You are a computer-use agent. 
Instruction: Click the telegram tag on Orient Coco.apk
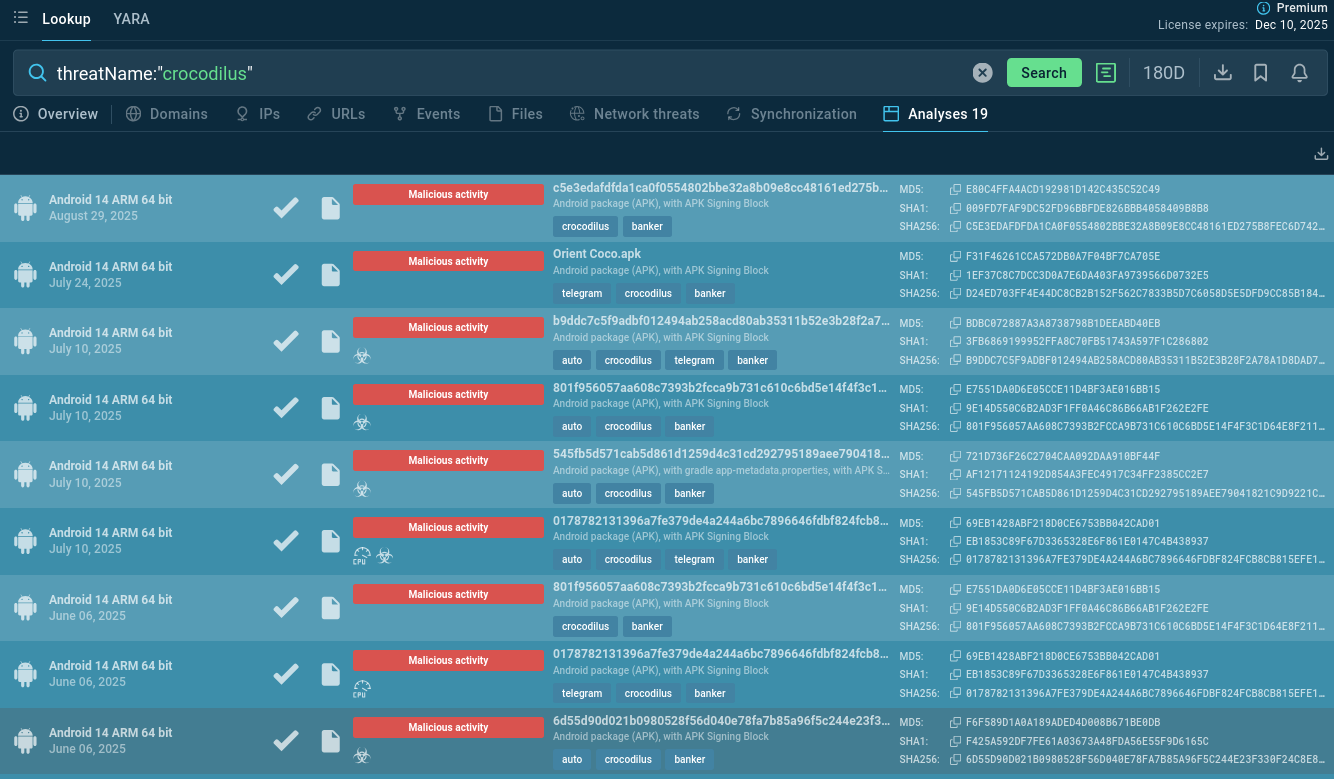click(582, 294)
